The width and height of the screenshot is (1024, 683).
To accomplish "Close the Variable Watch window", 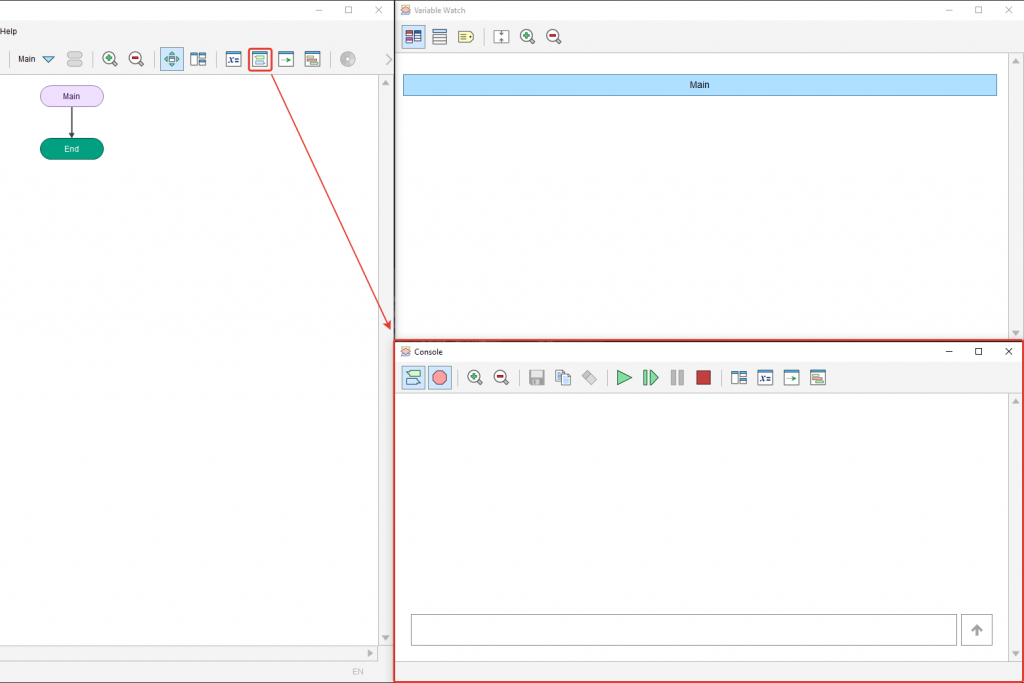I will click(1008, 10).
